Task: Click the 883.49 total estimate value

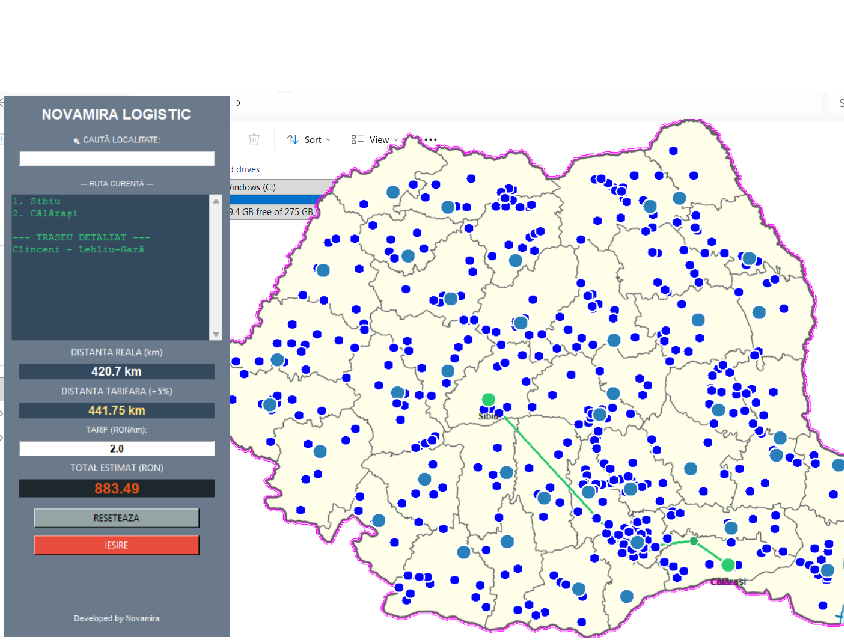Action: click(x=117, y=488)
